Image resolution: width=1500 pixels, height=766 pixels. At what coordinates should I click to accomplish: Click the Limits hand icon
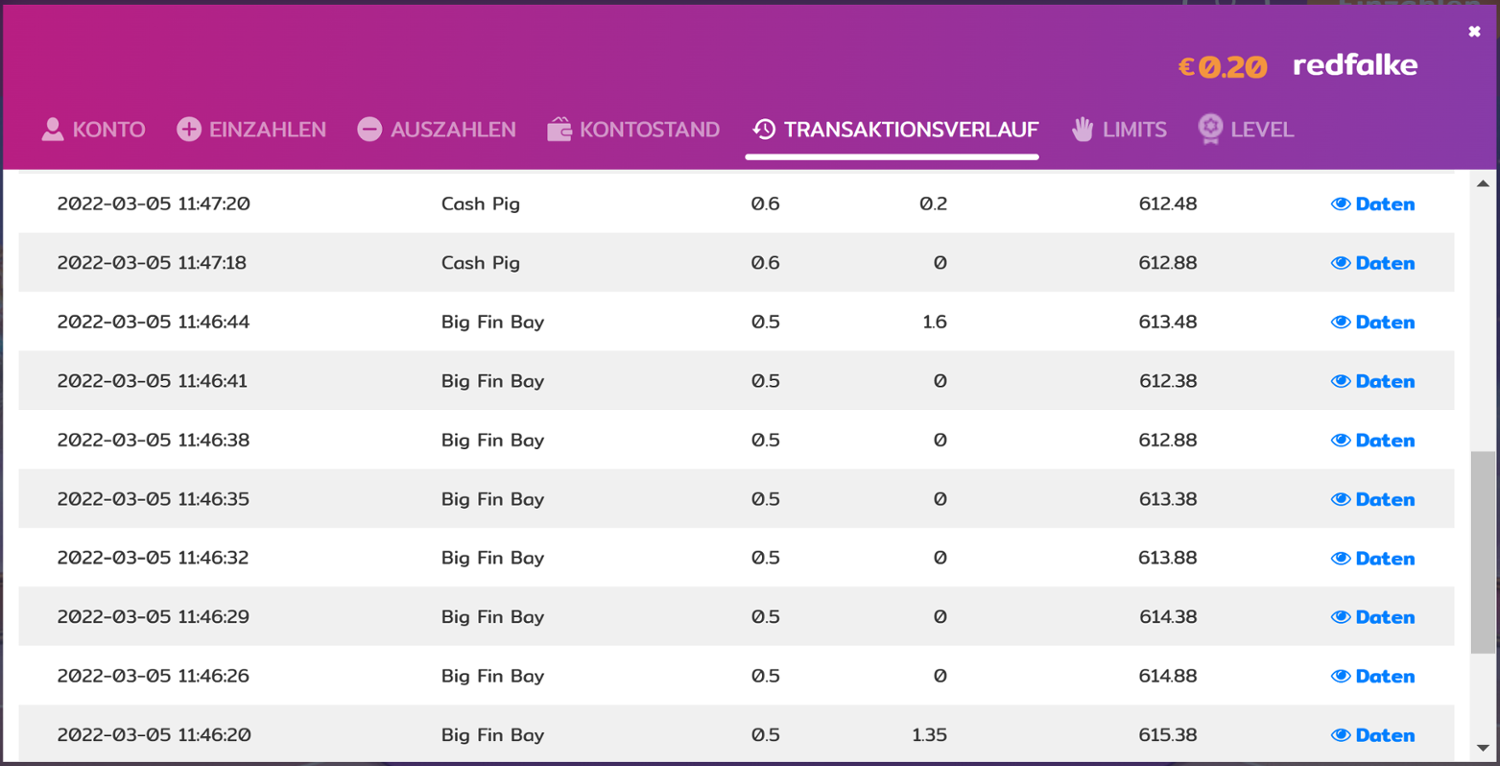click(x=1083, y=129)
